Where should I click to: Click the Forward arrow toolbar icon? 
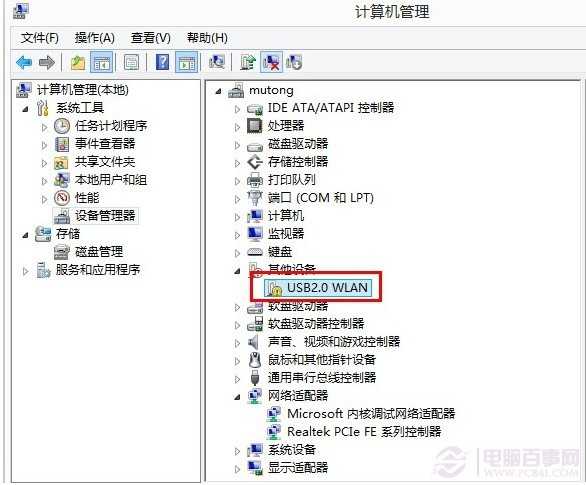[46, 62]
